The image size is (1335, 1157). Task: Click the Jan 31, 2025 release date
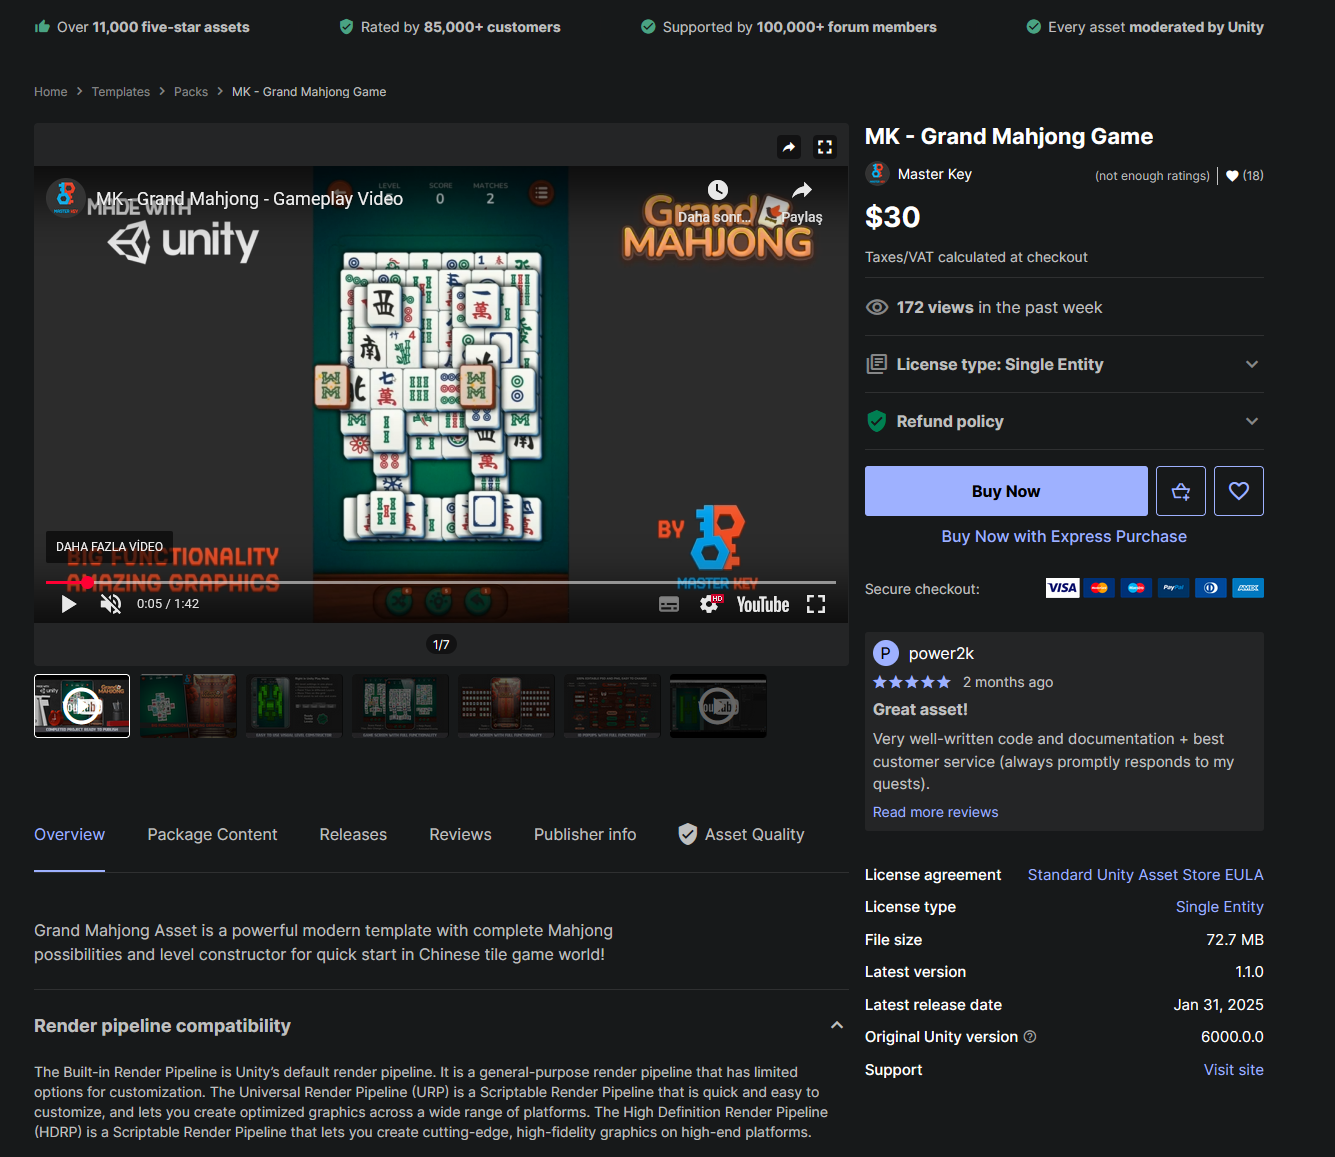coord(1219,1005)
